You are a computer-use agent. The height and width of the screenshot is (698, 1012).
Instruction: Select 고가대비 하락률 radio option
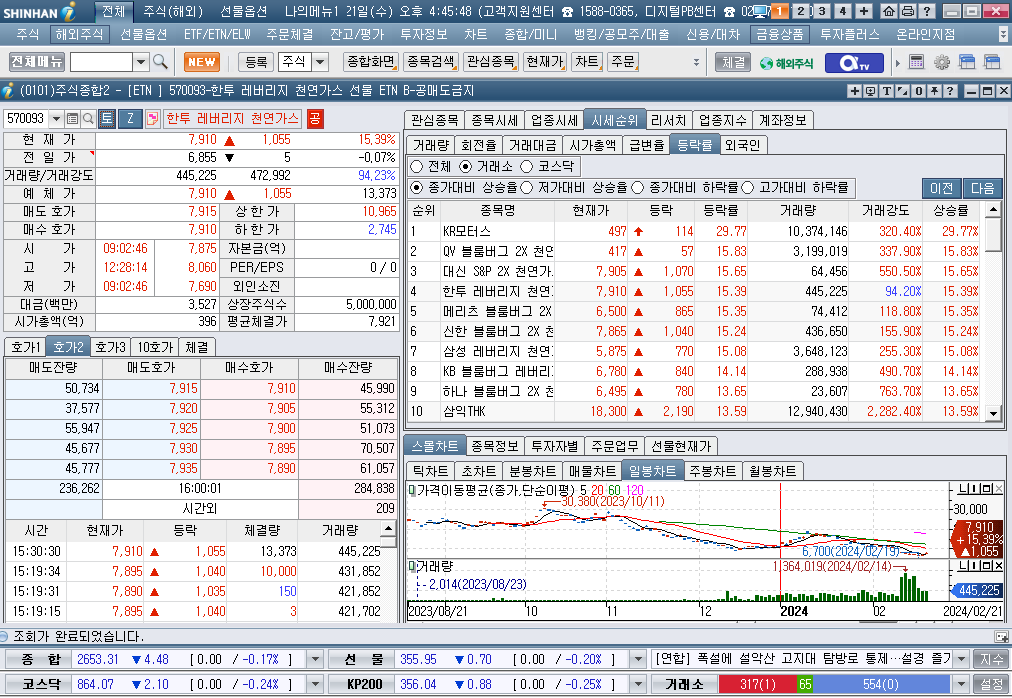pos(747,188)
